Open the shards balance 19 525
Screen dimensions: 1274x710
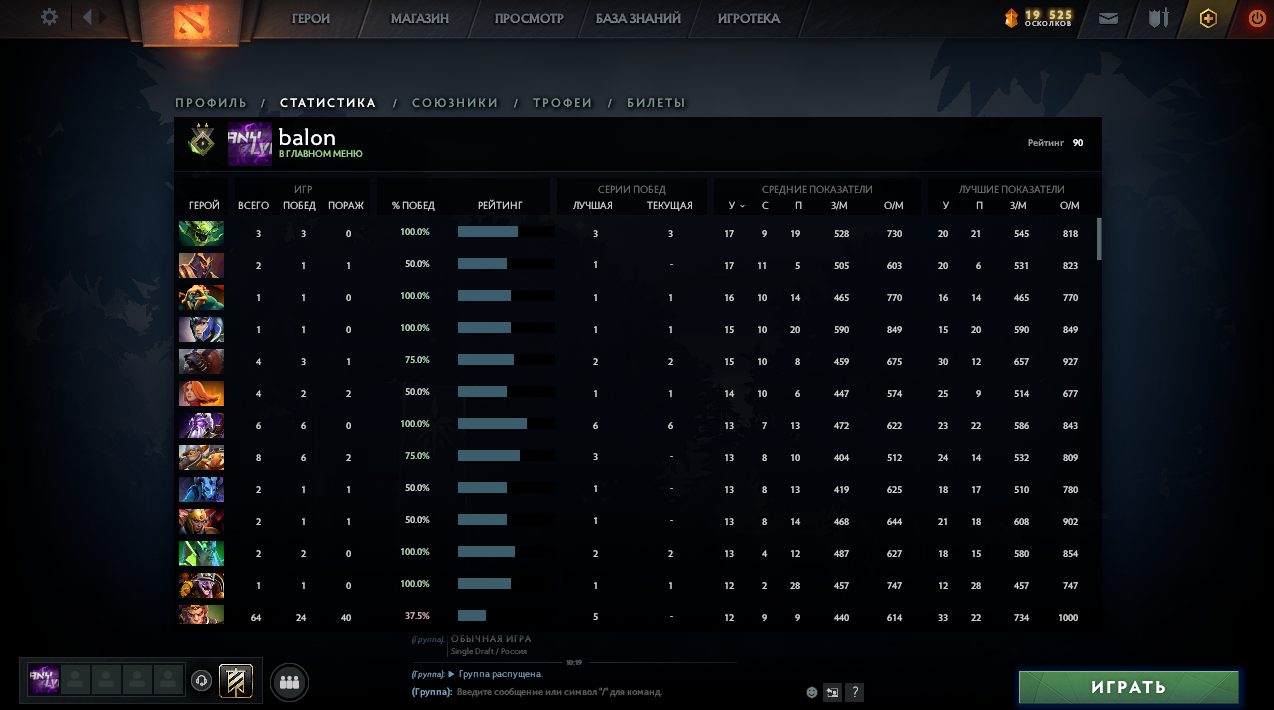coord(1038,18)
